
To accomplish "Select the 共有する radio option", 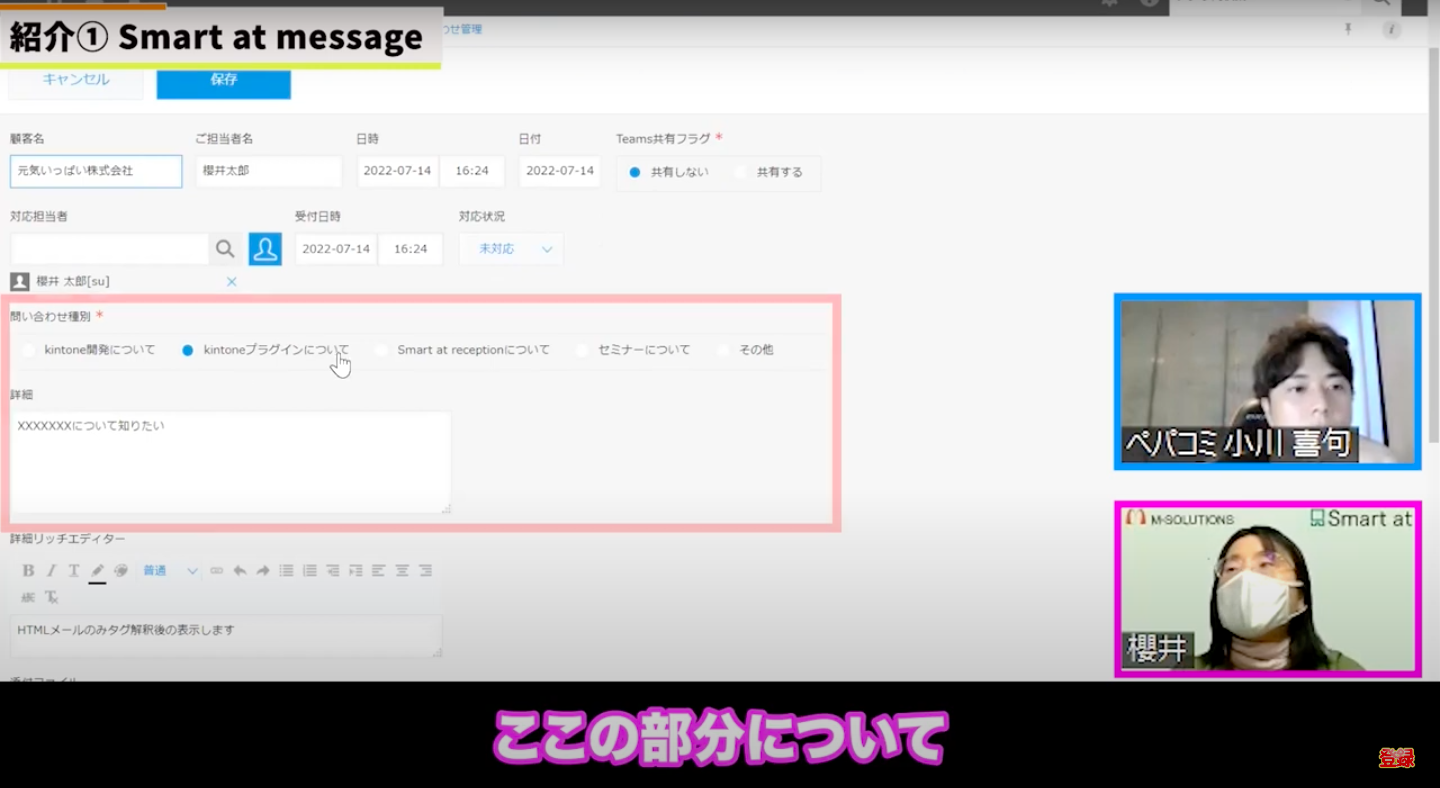I will pyautogui.click(x=741, y=172).
